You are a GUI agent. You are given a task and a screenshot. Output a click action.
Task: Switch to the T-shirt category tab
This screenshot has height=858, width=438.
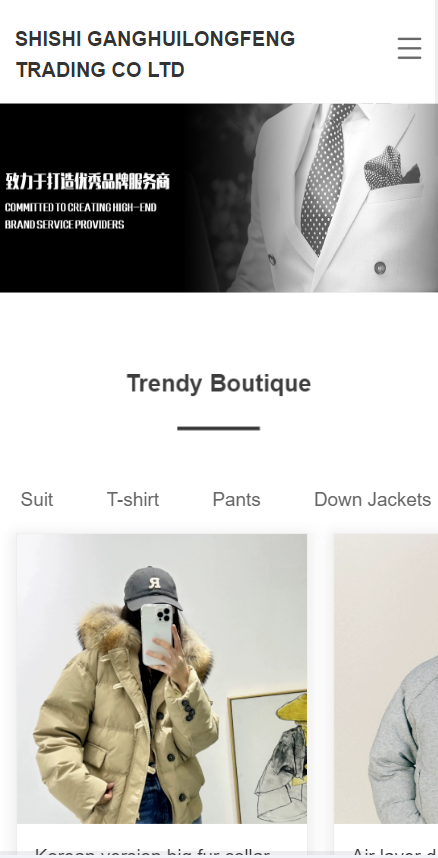coord(132,500)
